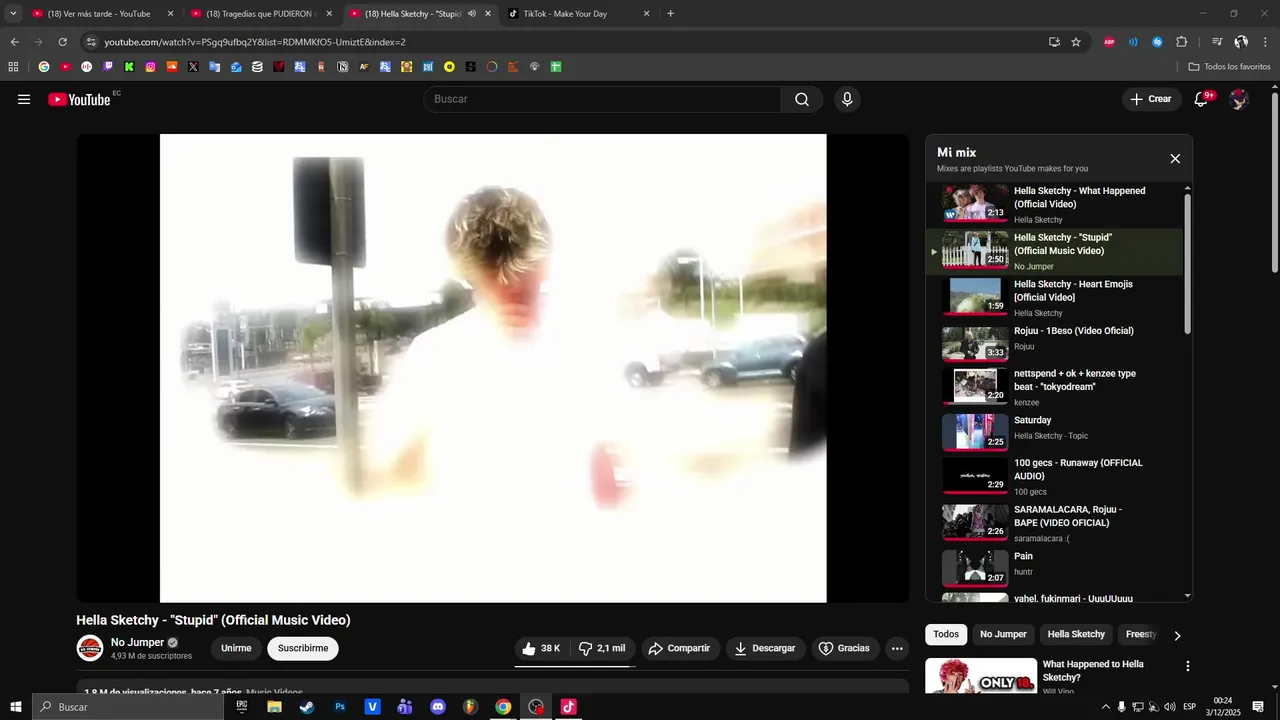The image size is (1280, 720).
Task: Open the YouTube account avatar menu
Action: coord(1239,99)
